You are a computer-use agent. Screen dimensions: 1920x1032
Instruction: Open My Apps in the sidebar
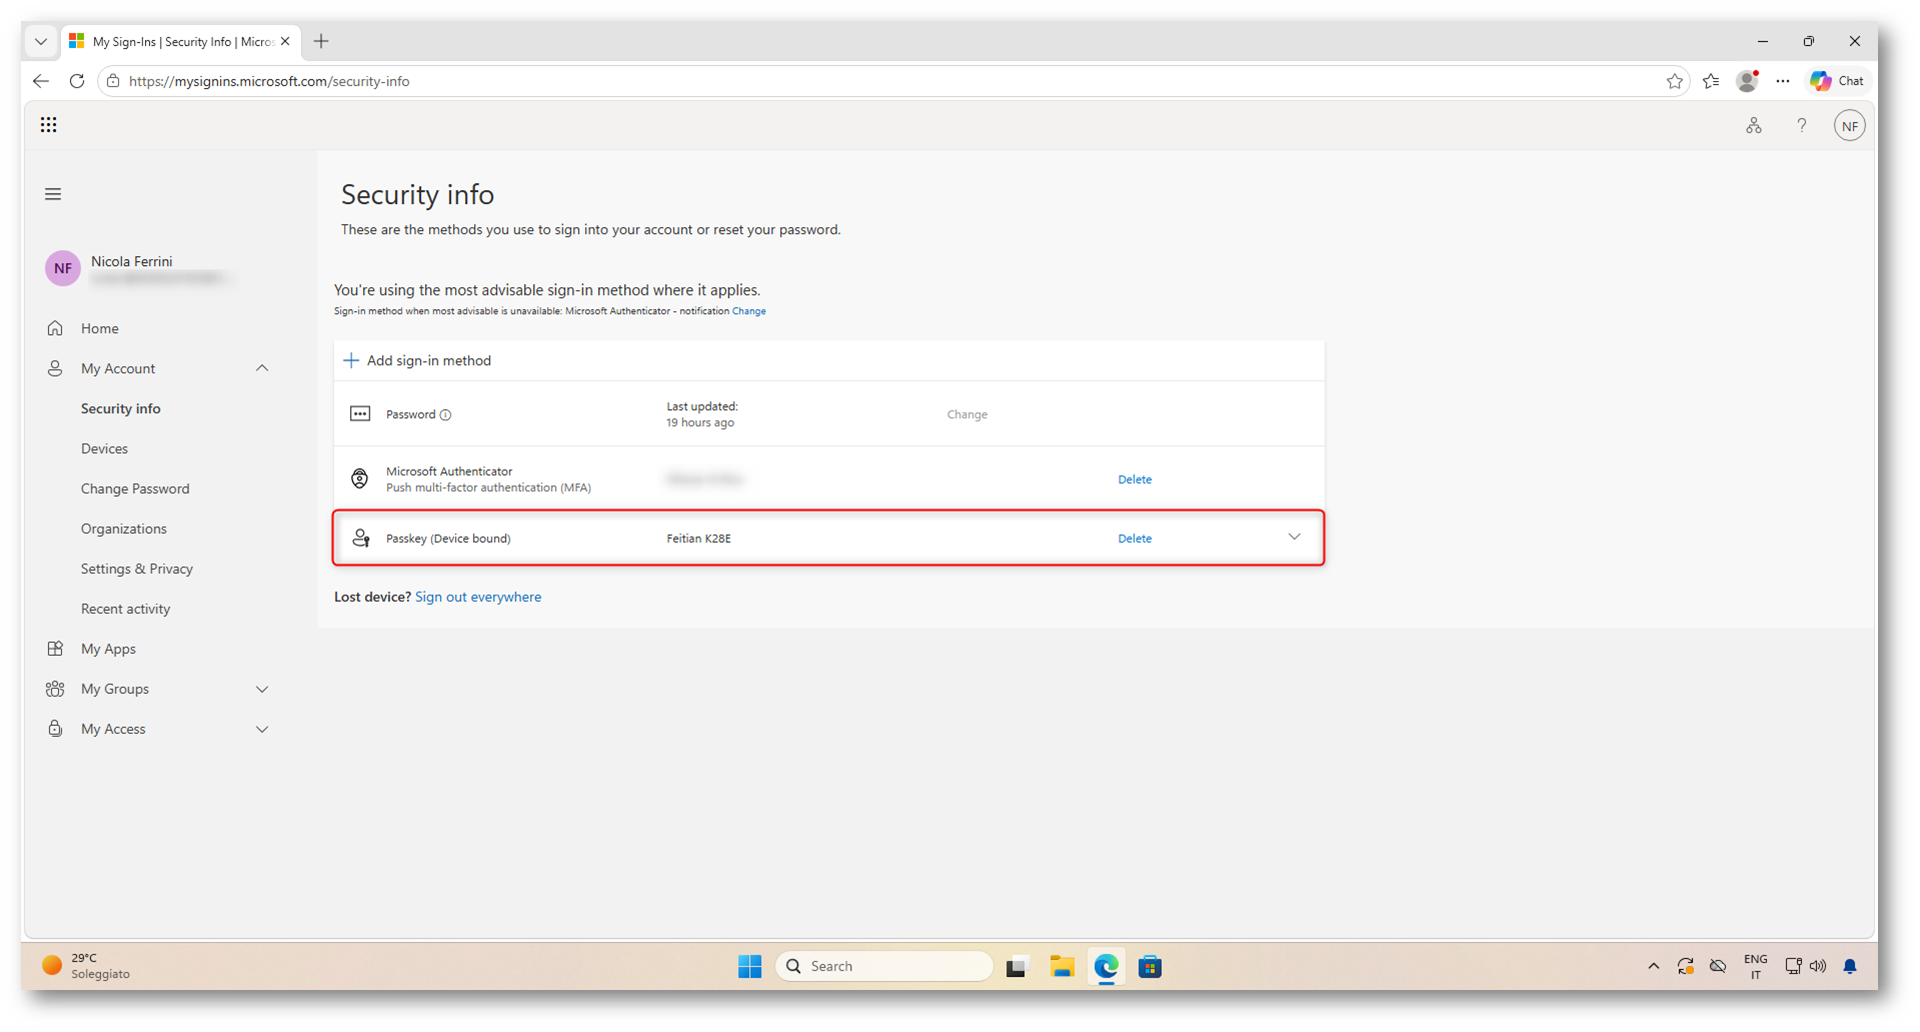(x=108, y=648)
